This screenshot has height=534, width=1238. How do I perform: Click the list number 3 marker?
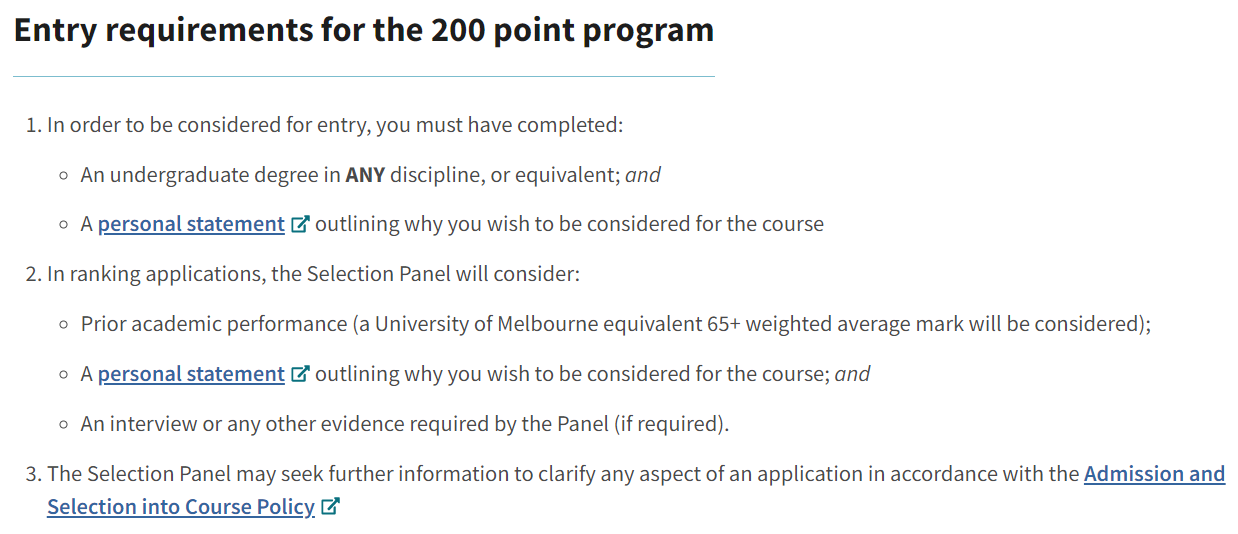pyautogui.click(x=32, y=474)
